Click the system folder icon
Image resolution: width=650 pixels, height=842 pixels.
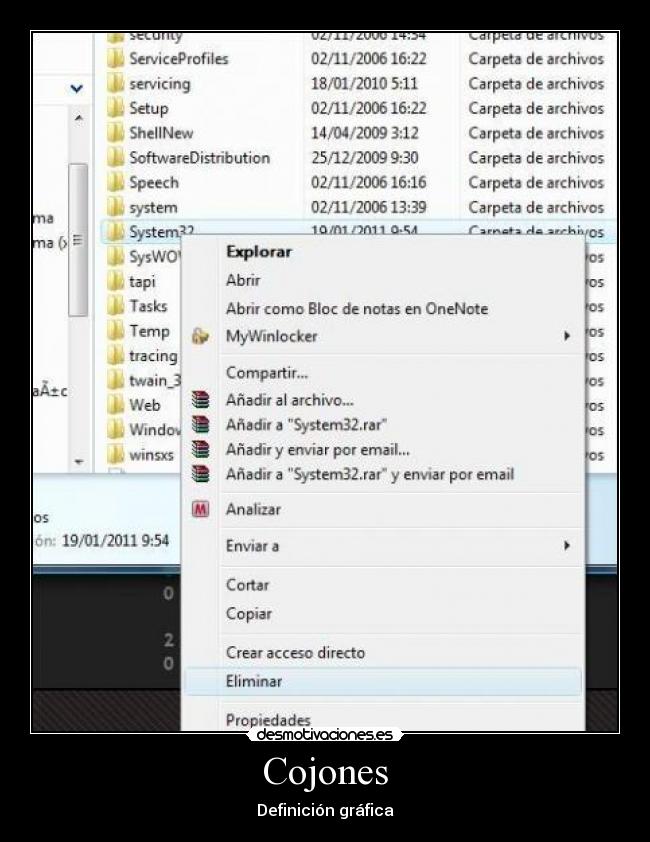tap(115, 207)
